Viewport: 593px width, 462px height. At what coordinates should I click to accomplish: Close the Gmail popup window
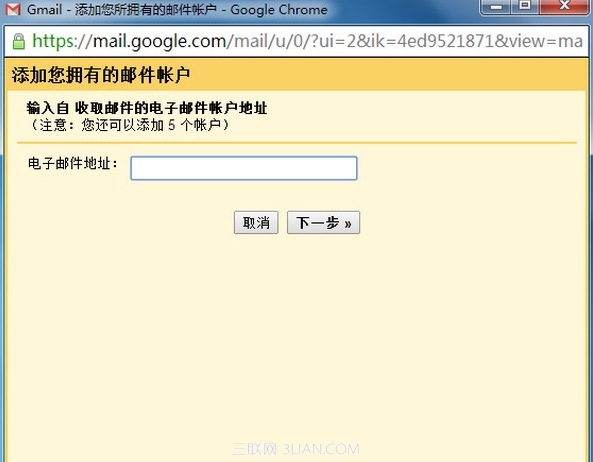(x=564, y=6)
